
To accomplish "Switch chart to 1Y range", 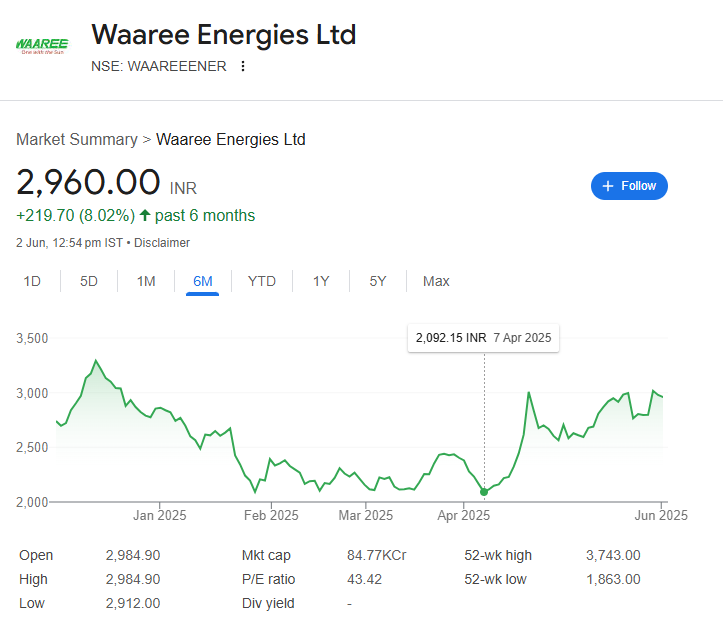I will coord(321,281).
